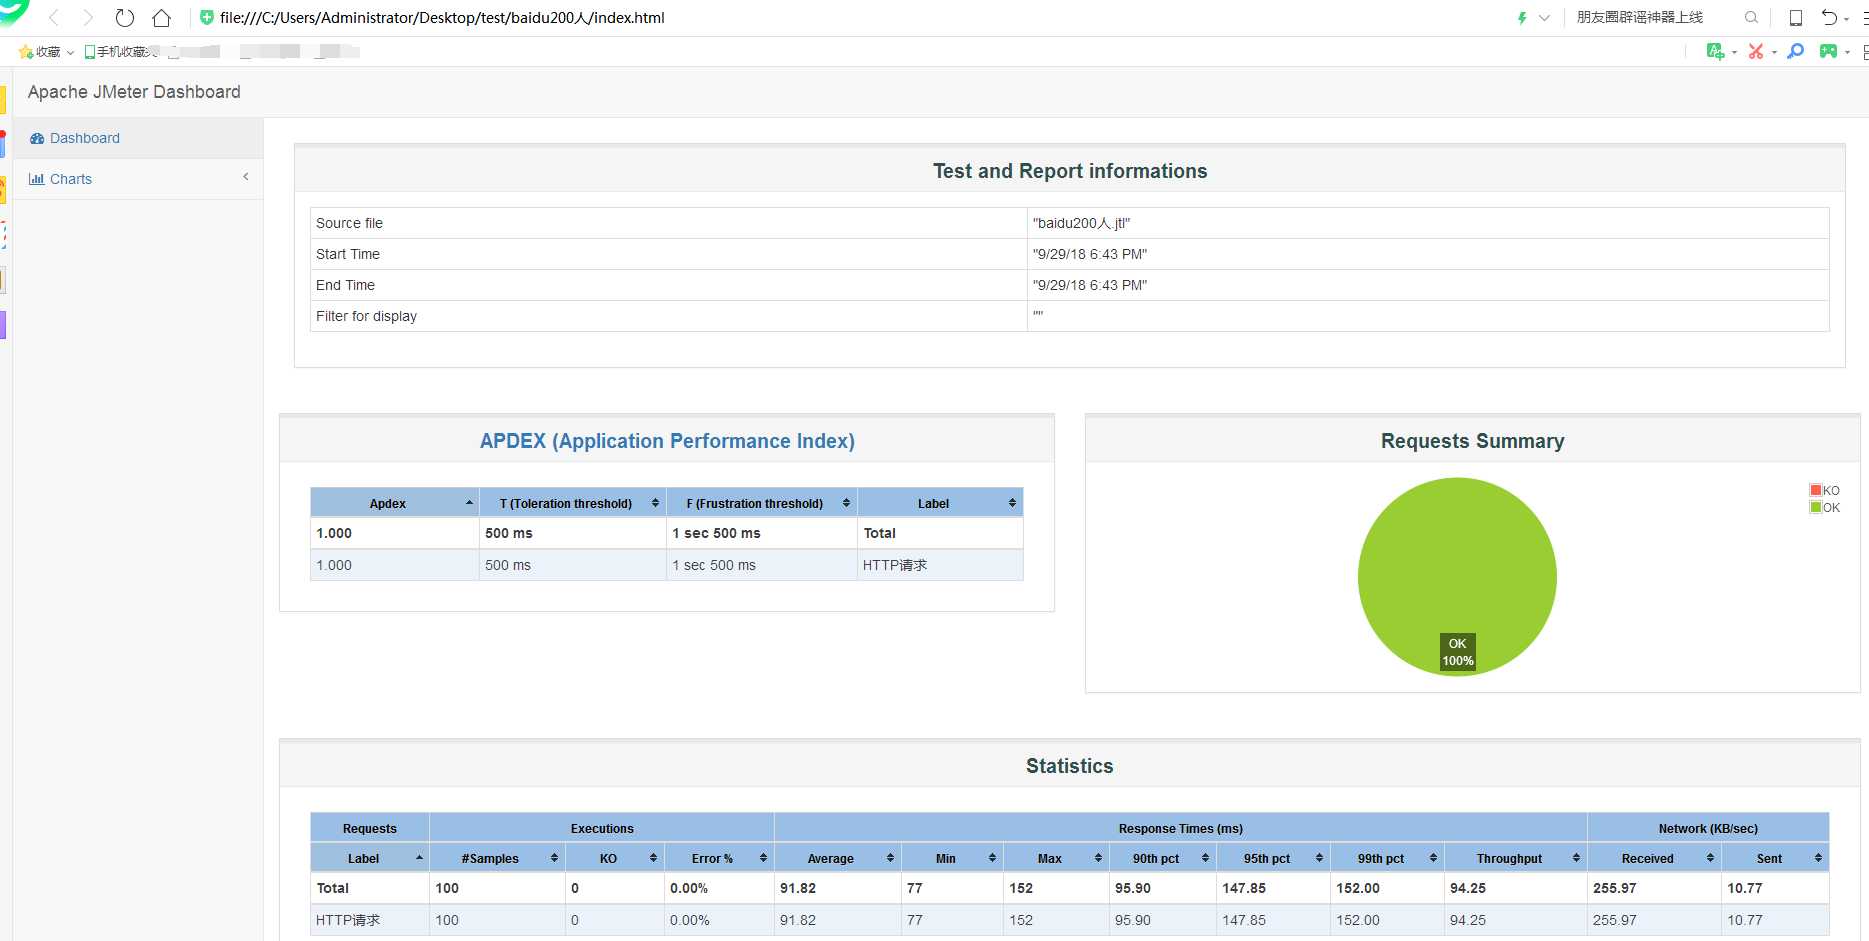Open the Dashboard sidebar link
The height and width of the screenshot is (941, 1869).
[x=85, y=138]
